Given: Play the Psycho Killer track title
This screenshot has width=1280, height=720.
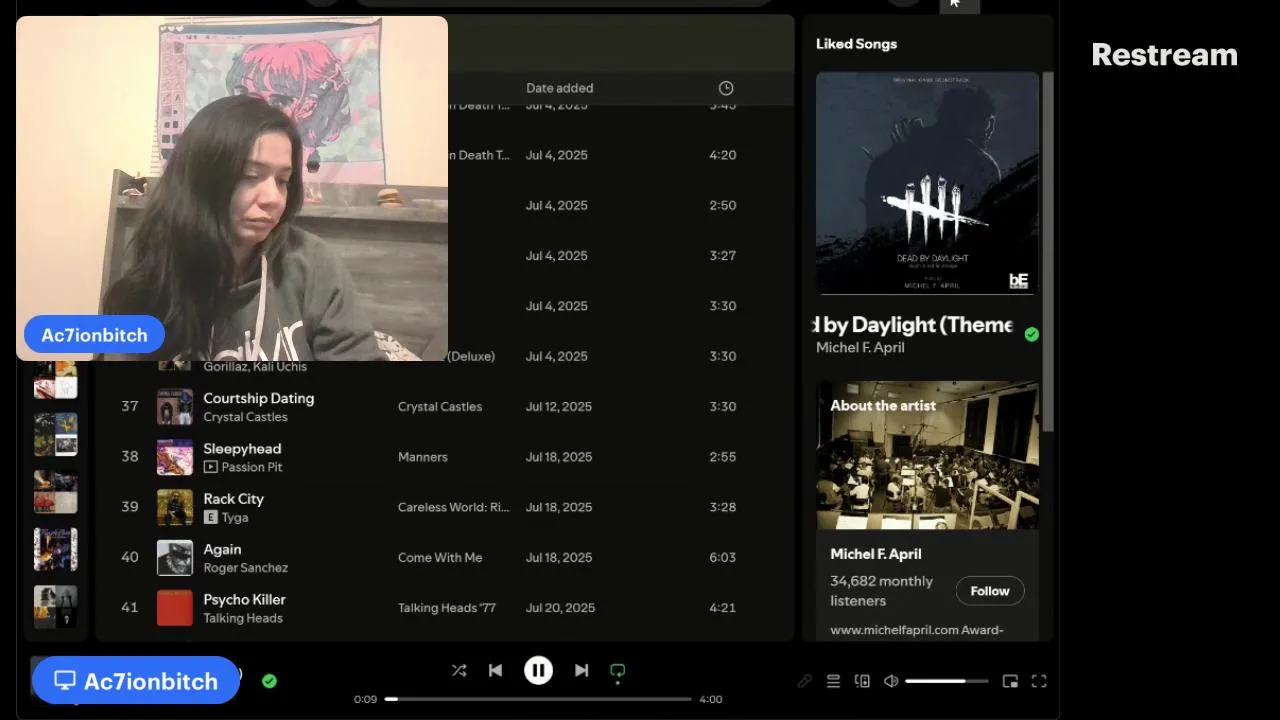Looking at the screenshot, I should 245,599.
